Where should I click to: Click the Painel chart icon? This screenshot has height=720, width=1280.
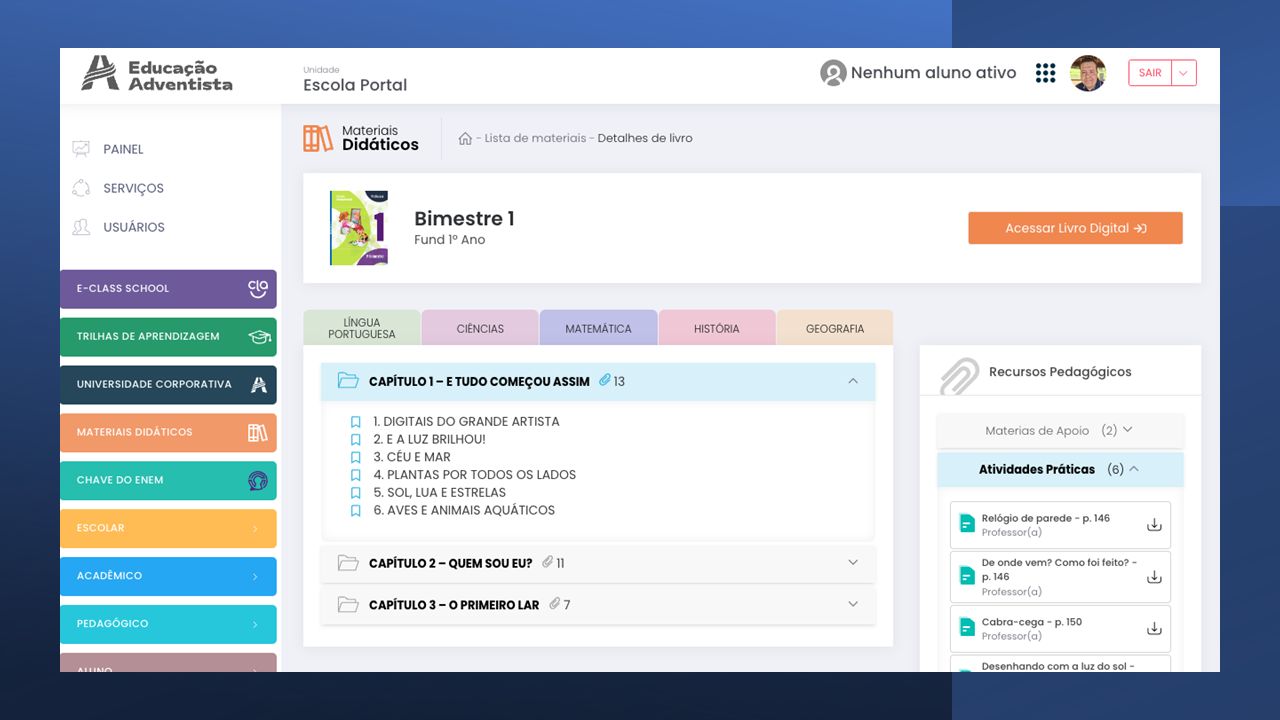tap(81, 149)
